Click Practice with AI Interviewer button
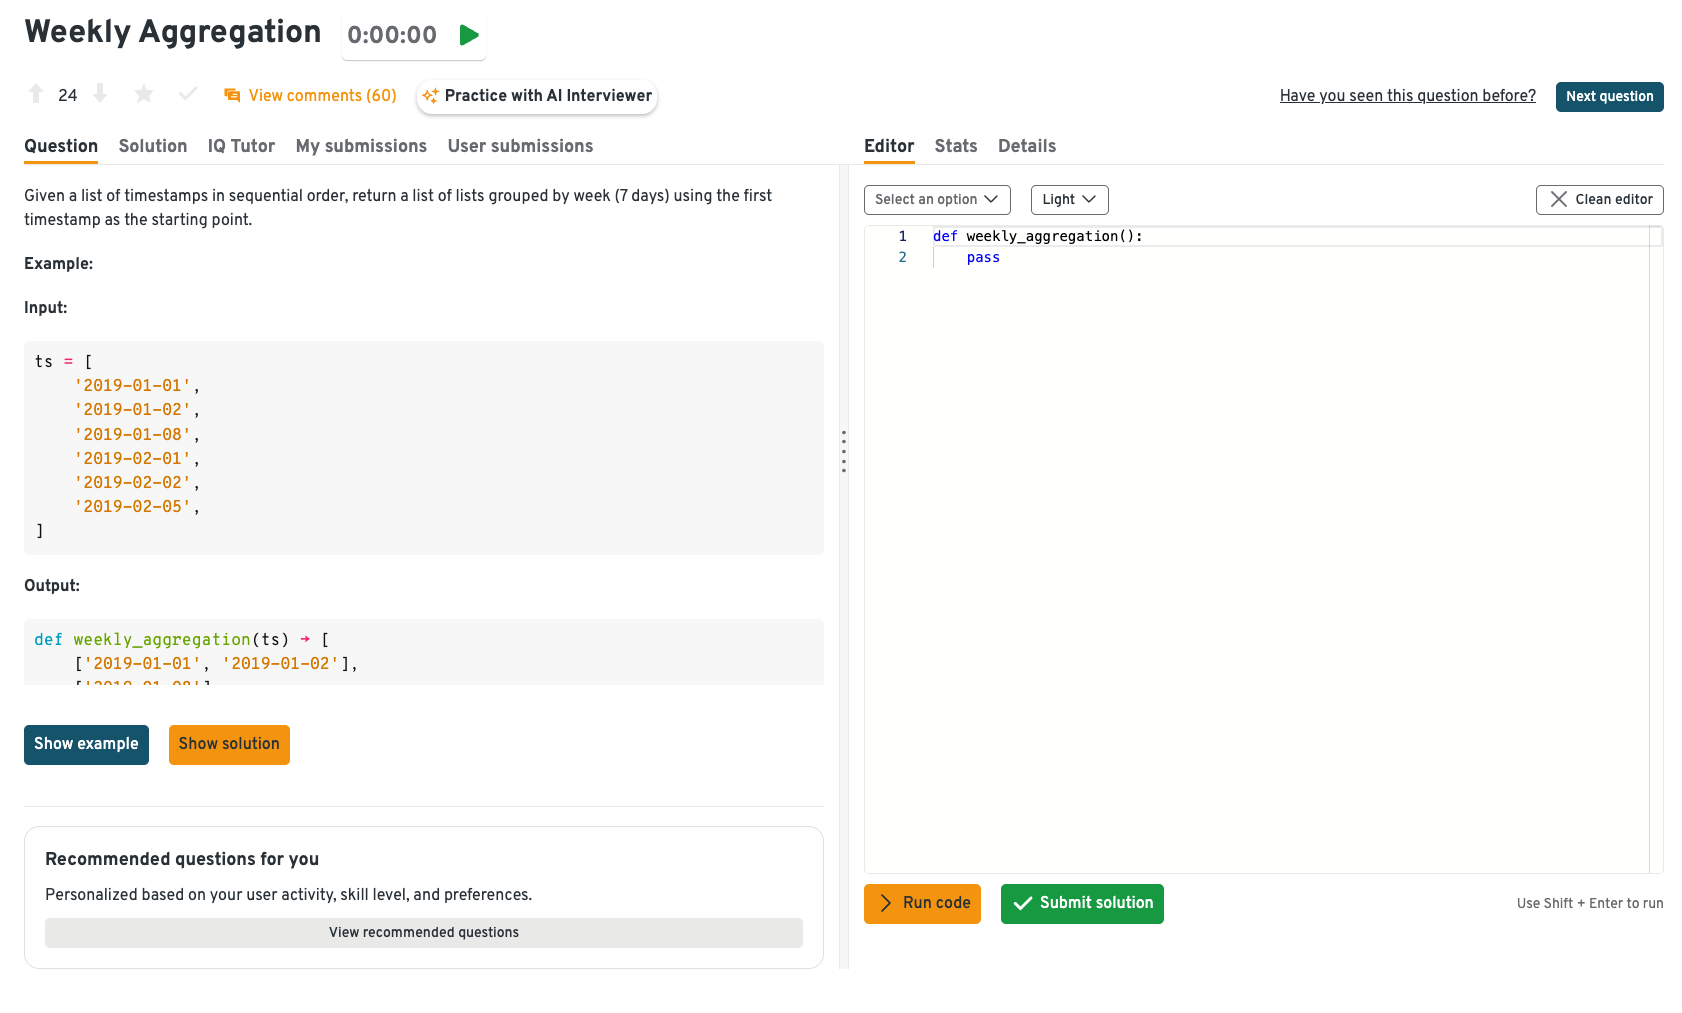1682x1013 pixels. point(537,96)
